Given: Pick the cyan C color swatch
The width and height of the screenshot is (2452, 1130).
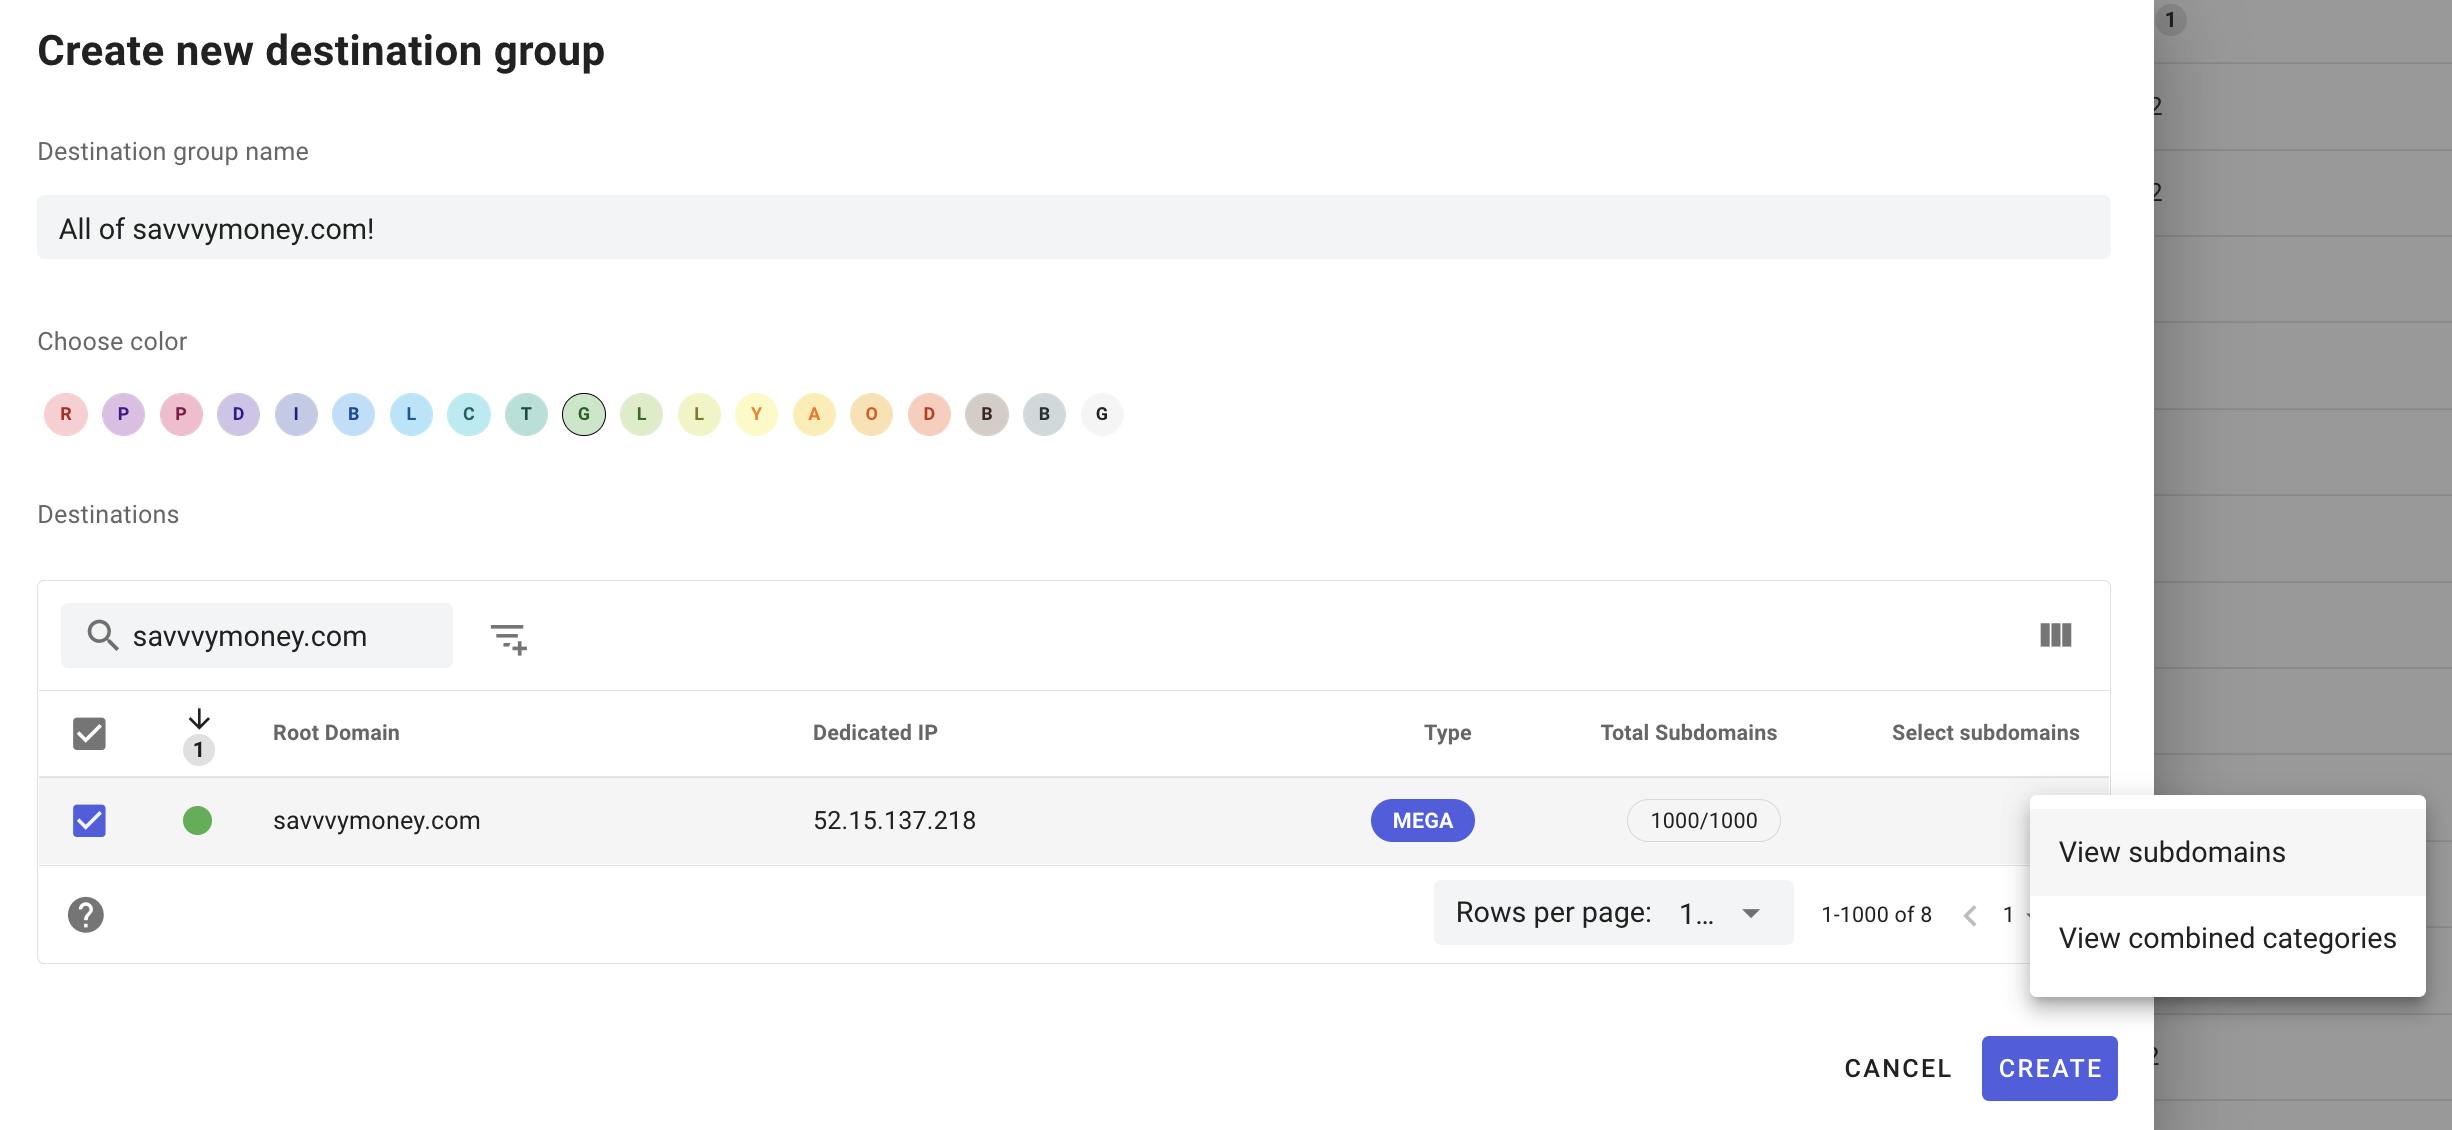Looking at the screenshot, I should click(468, 414).
